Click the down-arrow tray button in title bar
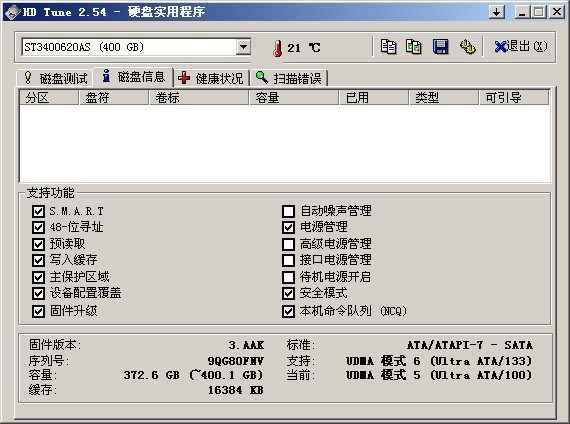This screenshot has width=570, height=424. (x=497, y=12)
